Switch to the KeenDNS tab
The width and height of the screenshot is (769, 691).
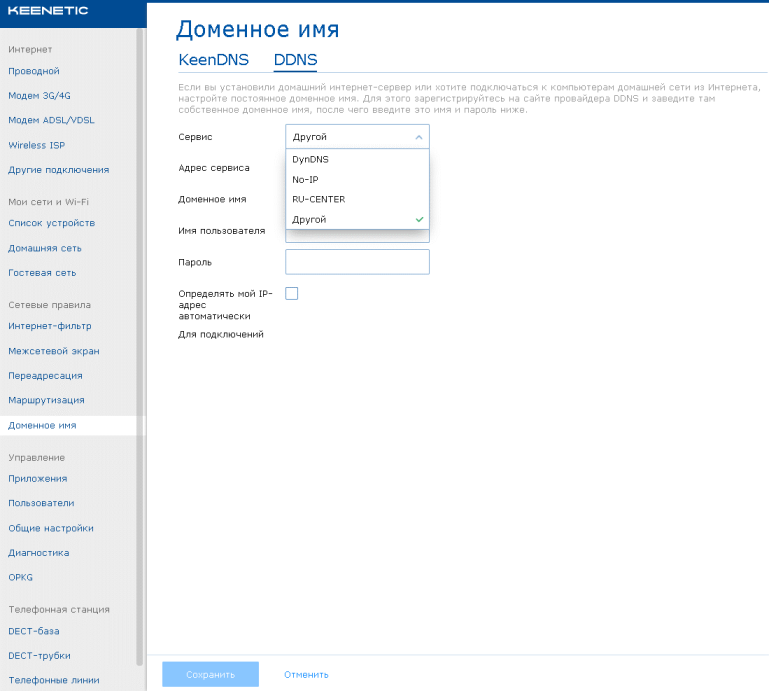[213, 60]
